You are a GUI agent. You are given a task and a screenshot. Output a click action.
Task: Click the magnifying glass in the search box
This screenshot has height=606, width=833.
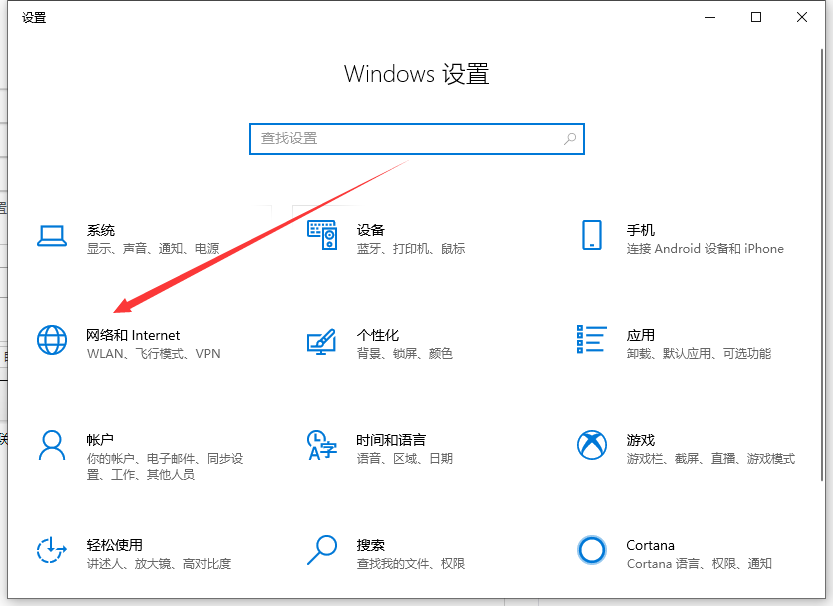(x=568, y=138)
